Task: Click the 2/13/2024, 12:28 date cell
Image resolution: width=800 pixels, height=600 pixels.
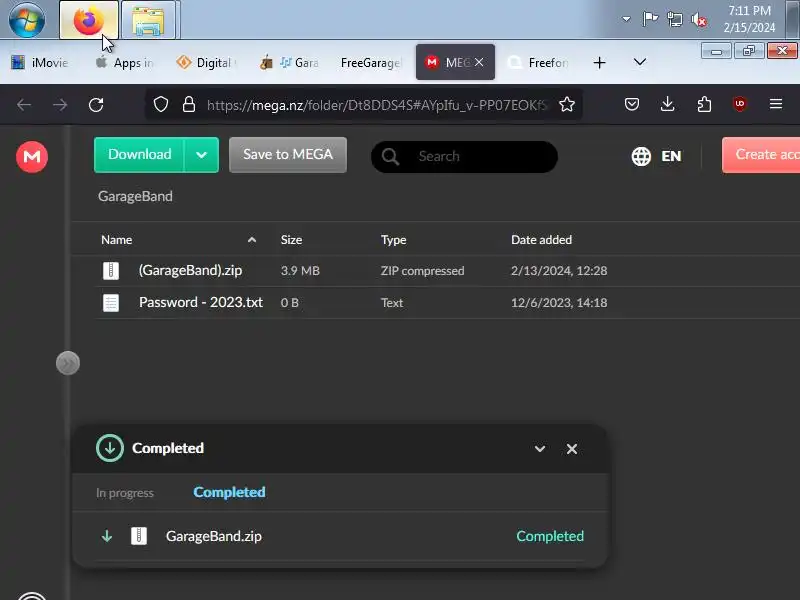Action: tap(559, 270)
